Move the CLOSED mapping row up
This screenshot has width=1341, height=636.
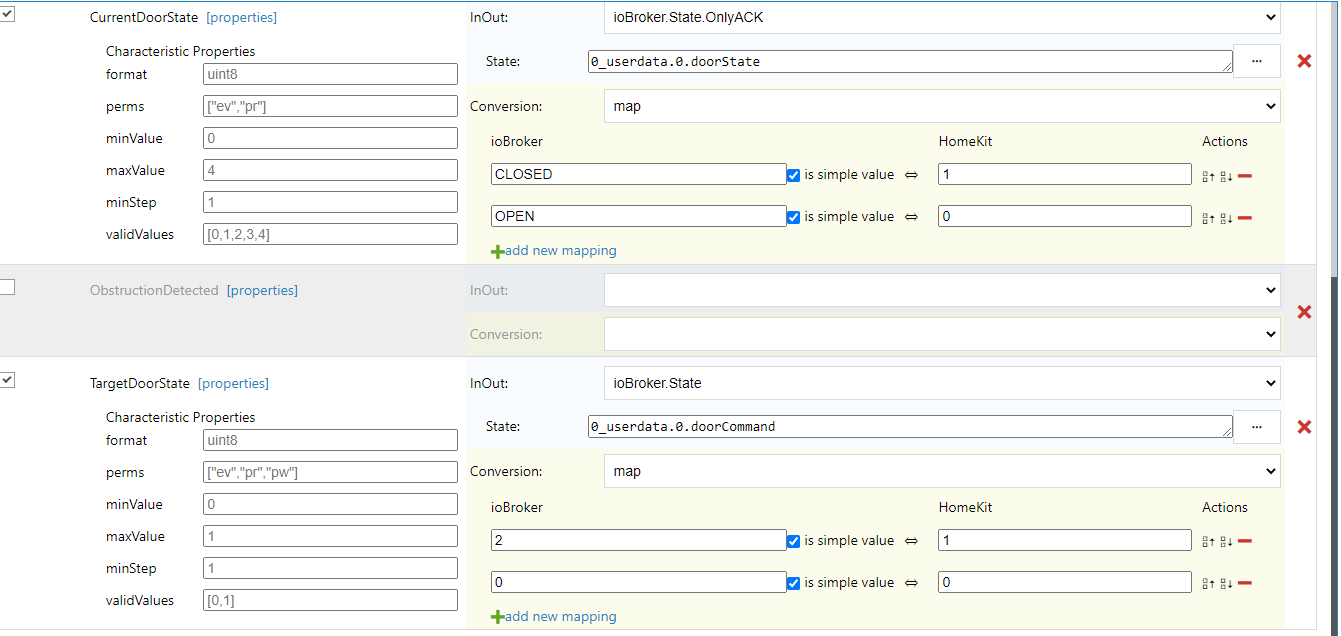1208,176
